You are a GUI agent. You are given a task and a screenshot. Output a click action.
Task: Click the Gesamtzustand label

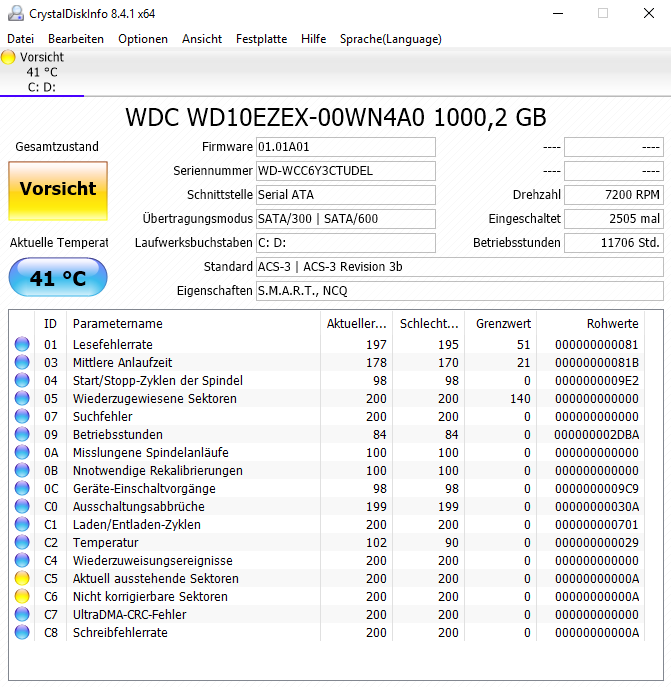pos(57,147)
